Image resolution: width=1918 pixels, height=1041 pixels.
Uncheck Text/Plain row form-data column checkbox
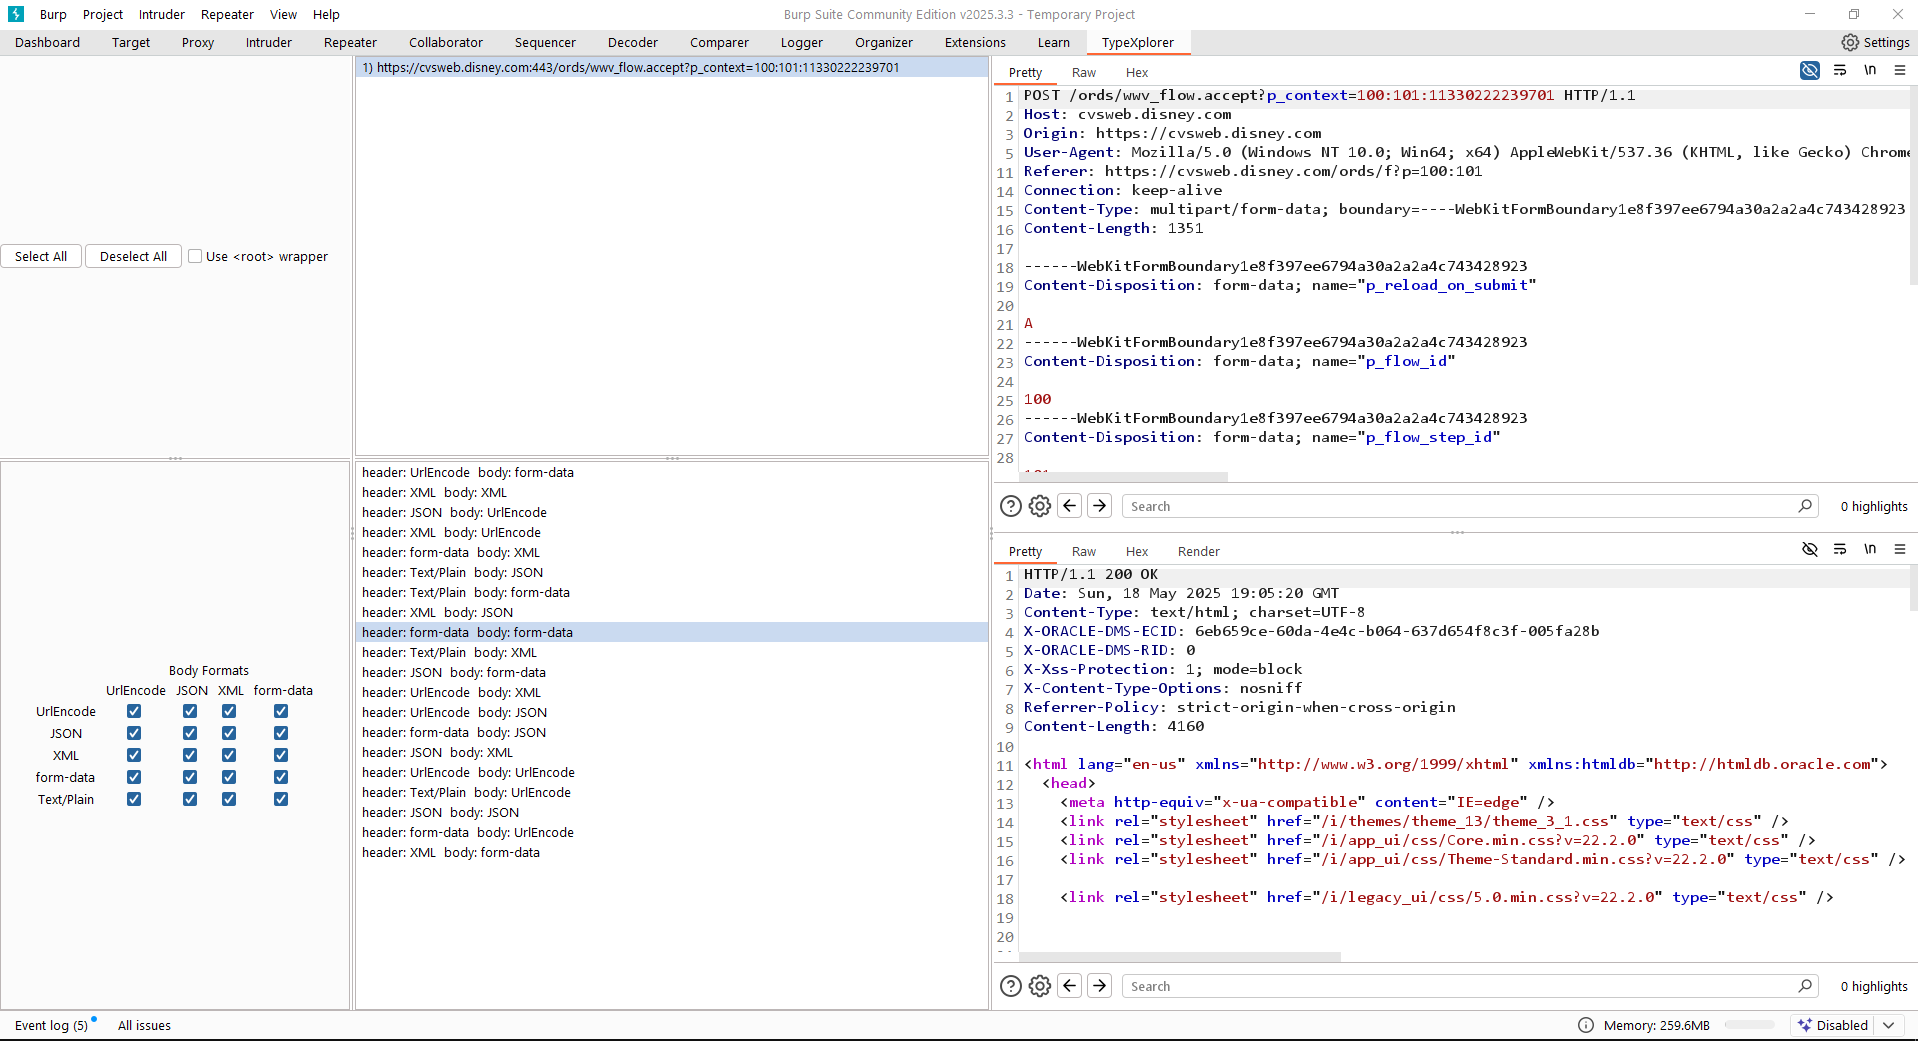pos(281,799)
